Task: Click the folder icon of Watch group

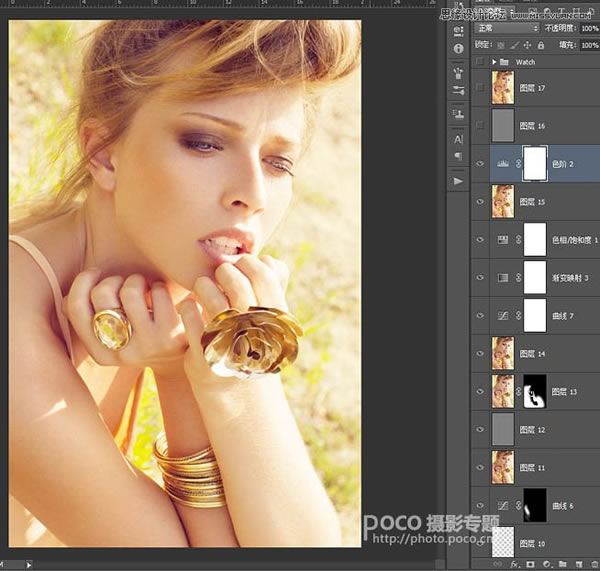Action: [504, 62]
